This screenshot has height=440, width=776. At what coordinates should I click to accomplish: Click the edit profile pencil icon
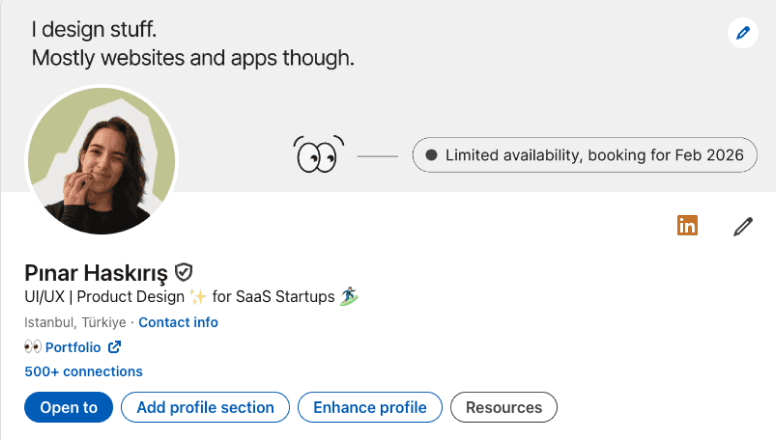(x=742, y=226)
